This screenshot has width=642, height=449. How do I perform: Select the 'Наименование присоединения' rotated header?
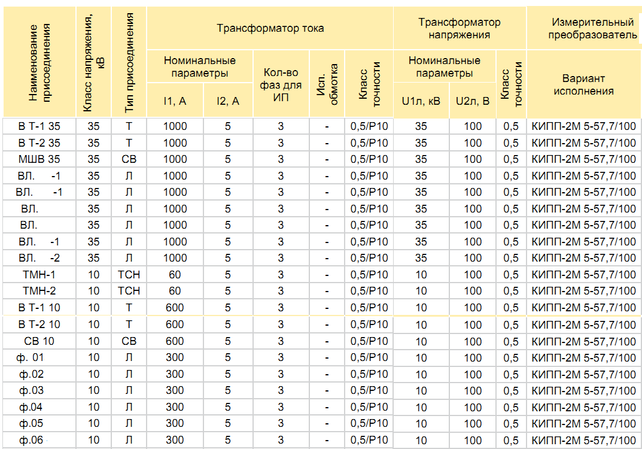(39, 62)
